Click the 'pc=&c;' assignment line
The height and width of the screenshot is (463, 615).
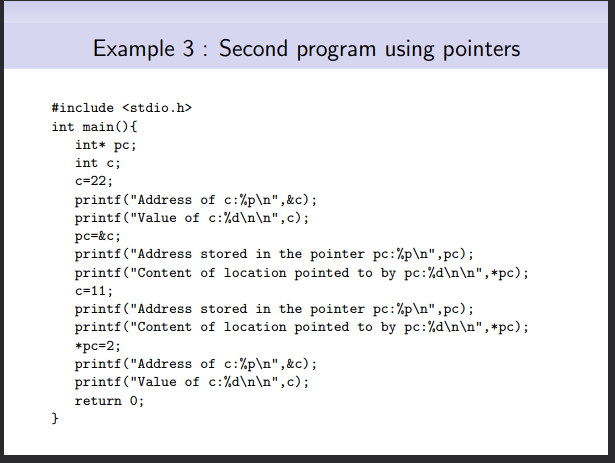click(98, 236)
